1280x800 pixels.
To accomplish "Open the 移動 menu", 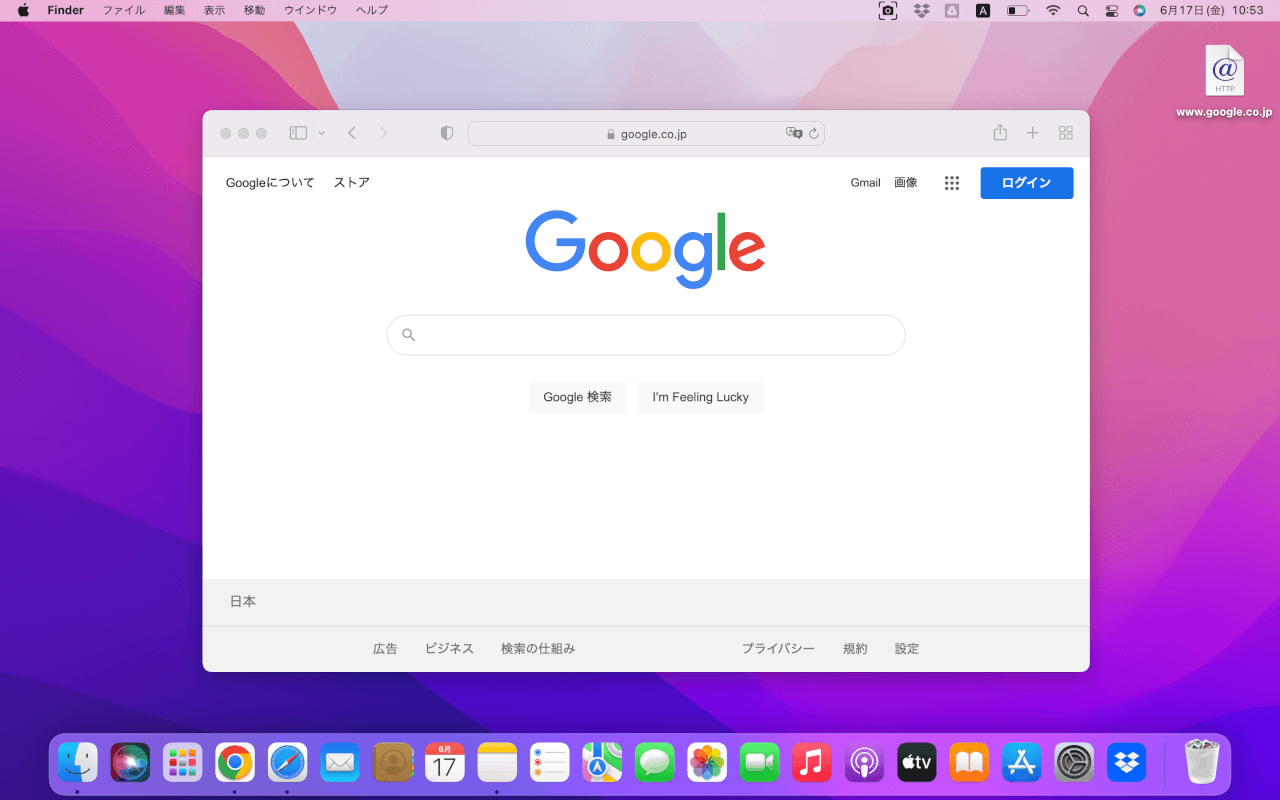I will (x=254, y=10).
